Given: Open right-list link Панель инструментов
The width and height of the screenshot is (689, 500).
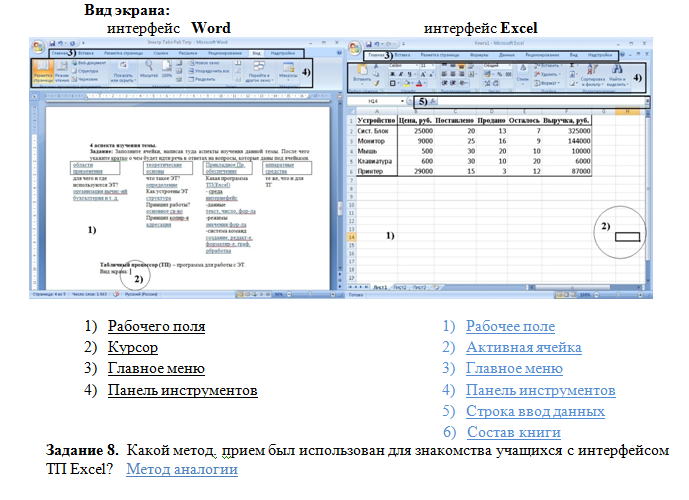Looking at the screenshot, I should [x=540, y=390].
